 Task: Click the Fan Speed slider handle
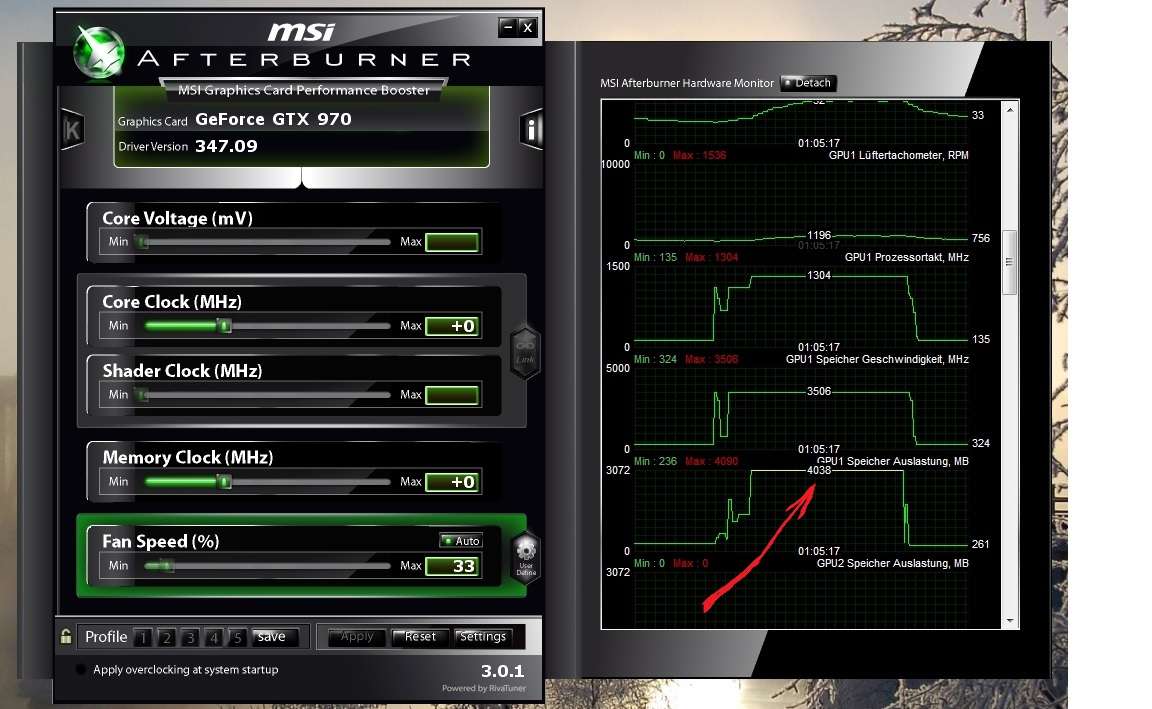168,566
